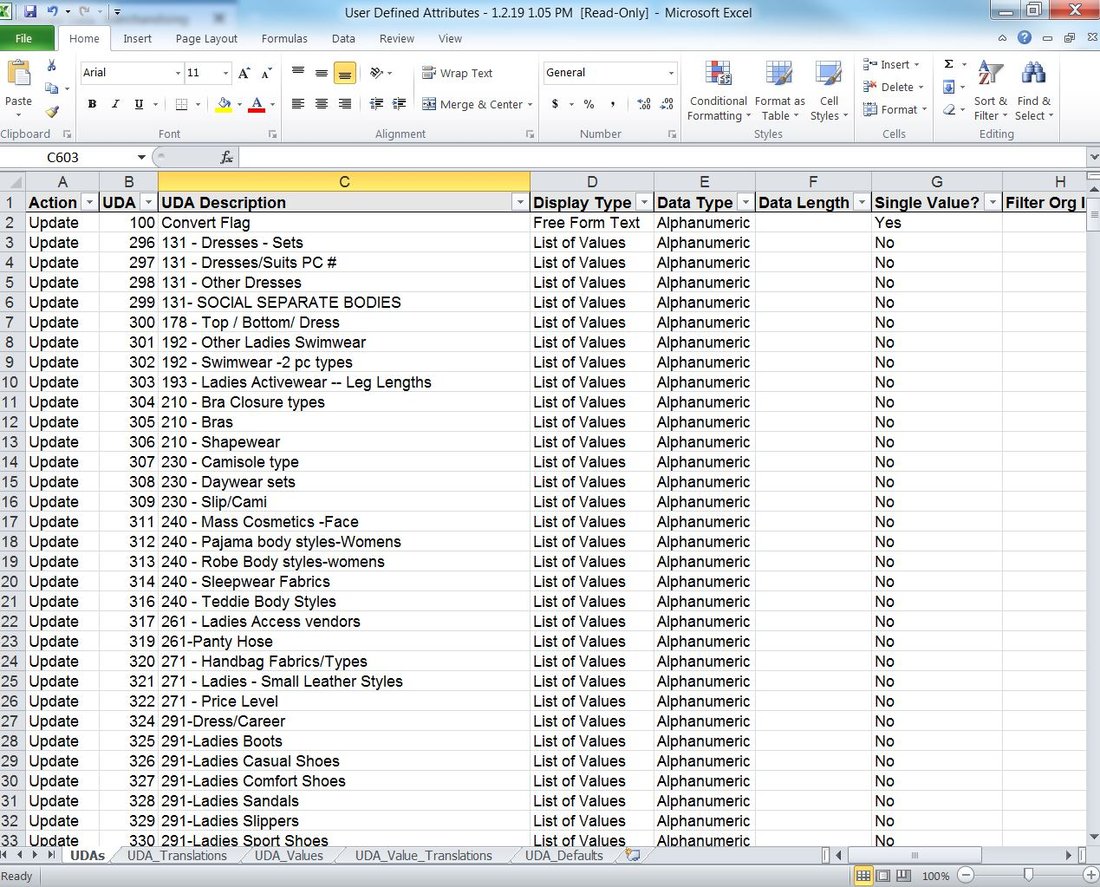
Task: Click the Paste clipboard icon
Action: pos(19,74)
